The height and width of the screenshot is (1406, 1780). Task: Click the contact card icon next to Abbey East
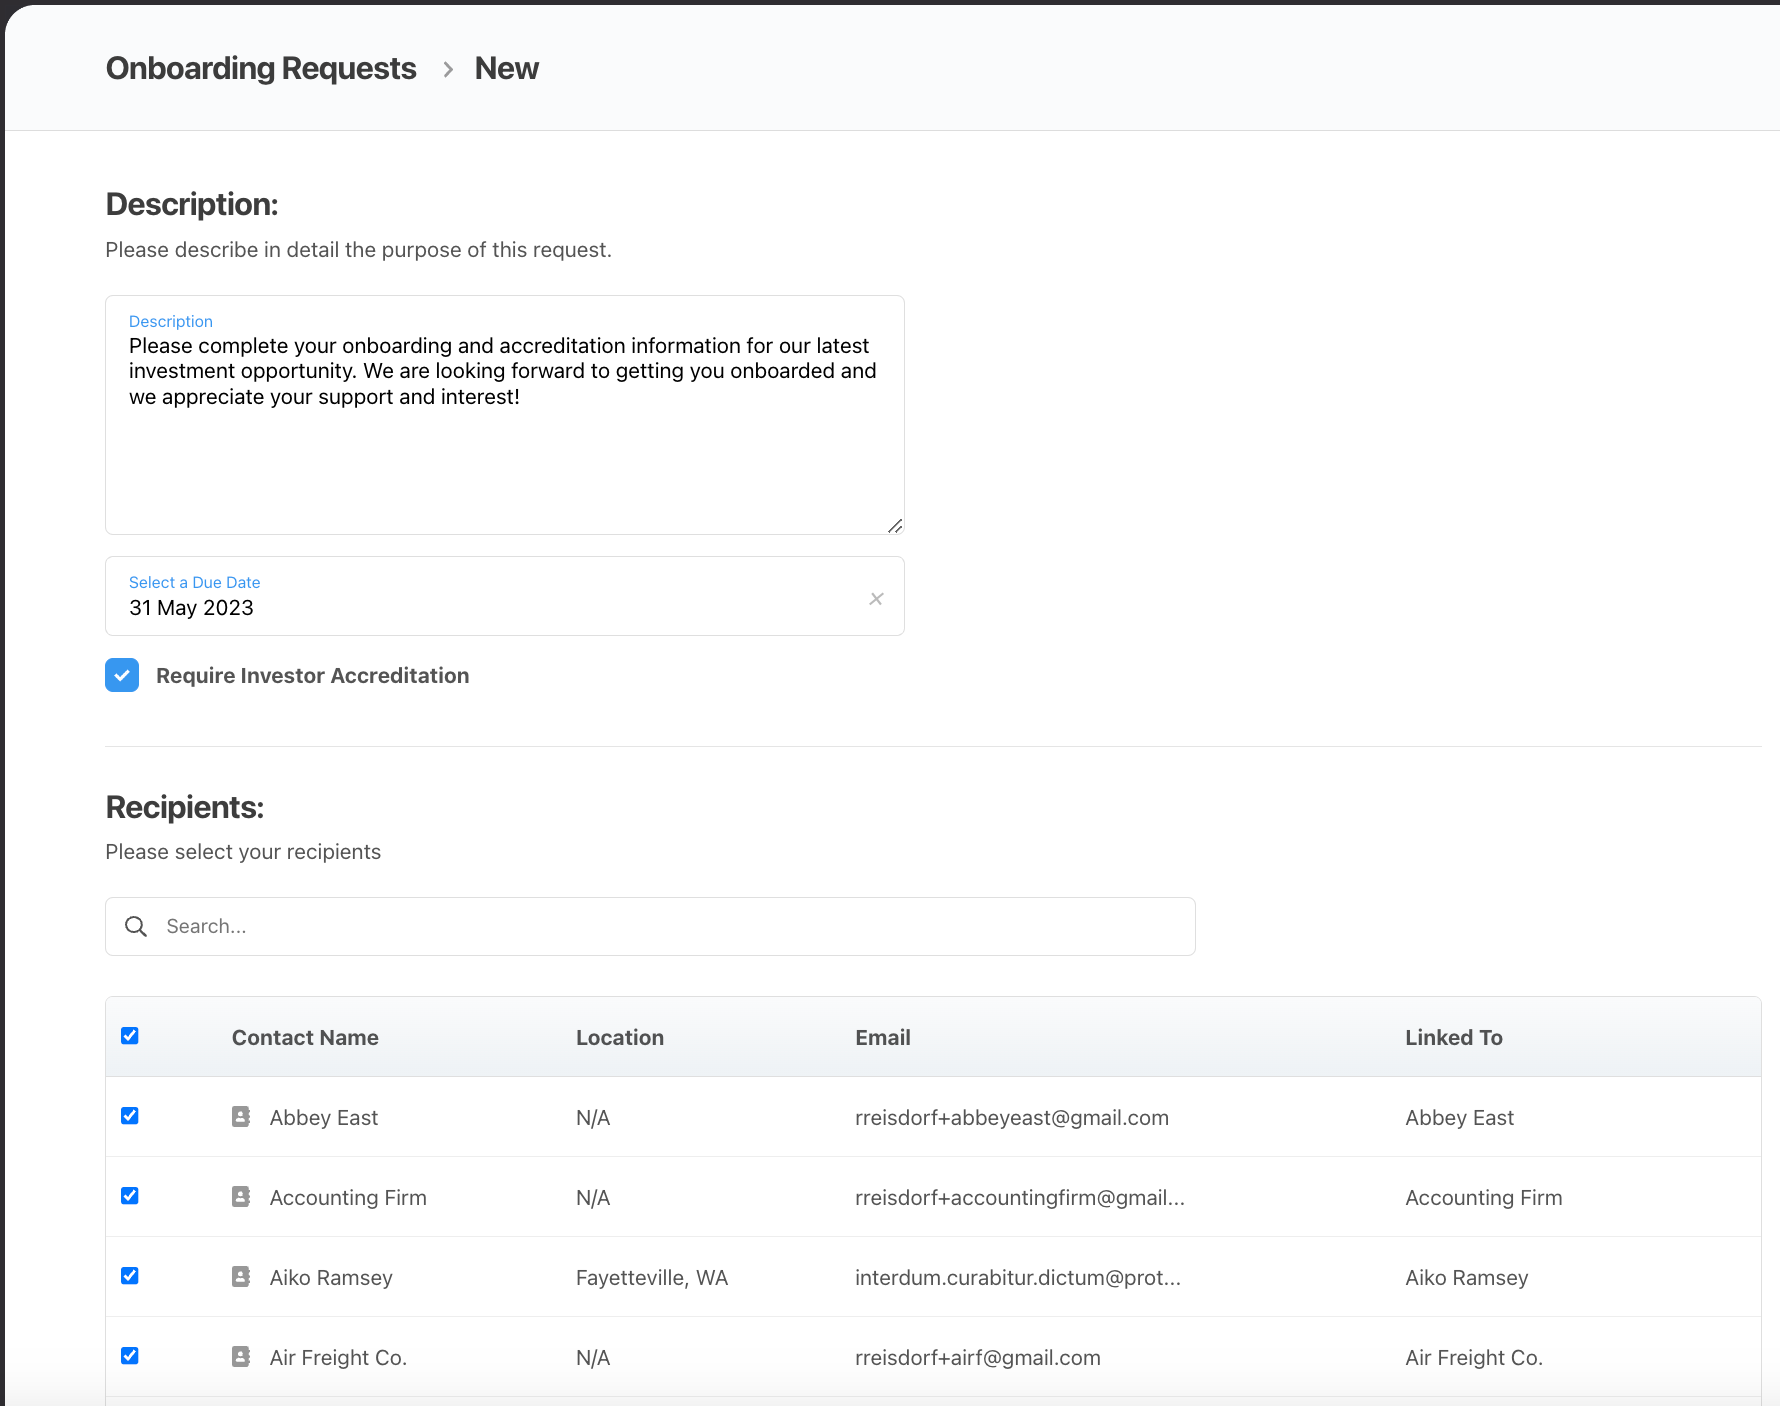240,1116
